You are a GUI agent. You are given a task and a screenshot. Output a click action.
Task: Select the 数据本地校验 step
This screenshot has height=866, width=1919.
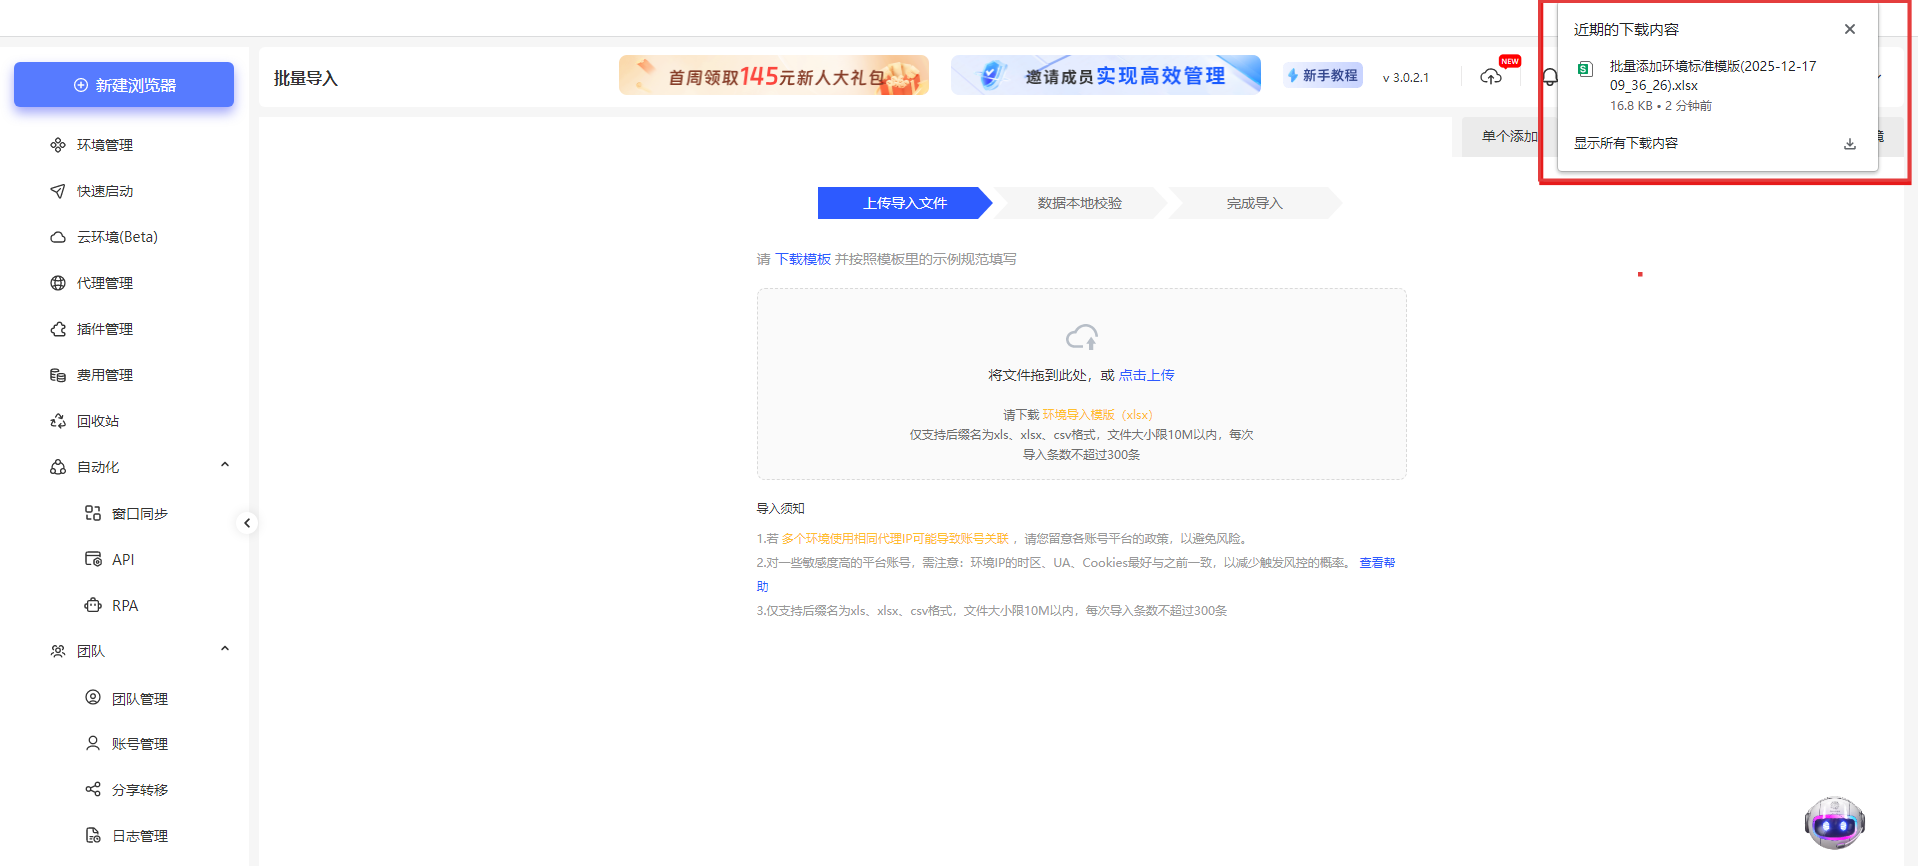click(1080, 203)
